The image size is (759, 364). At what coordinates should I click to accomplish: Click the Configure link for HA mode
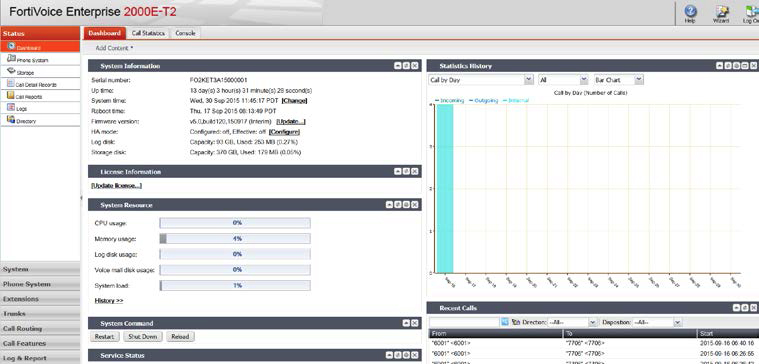pos(285,132)
